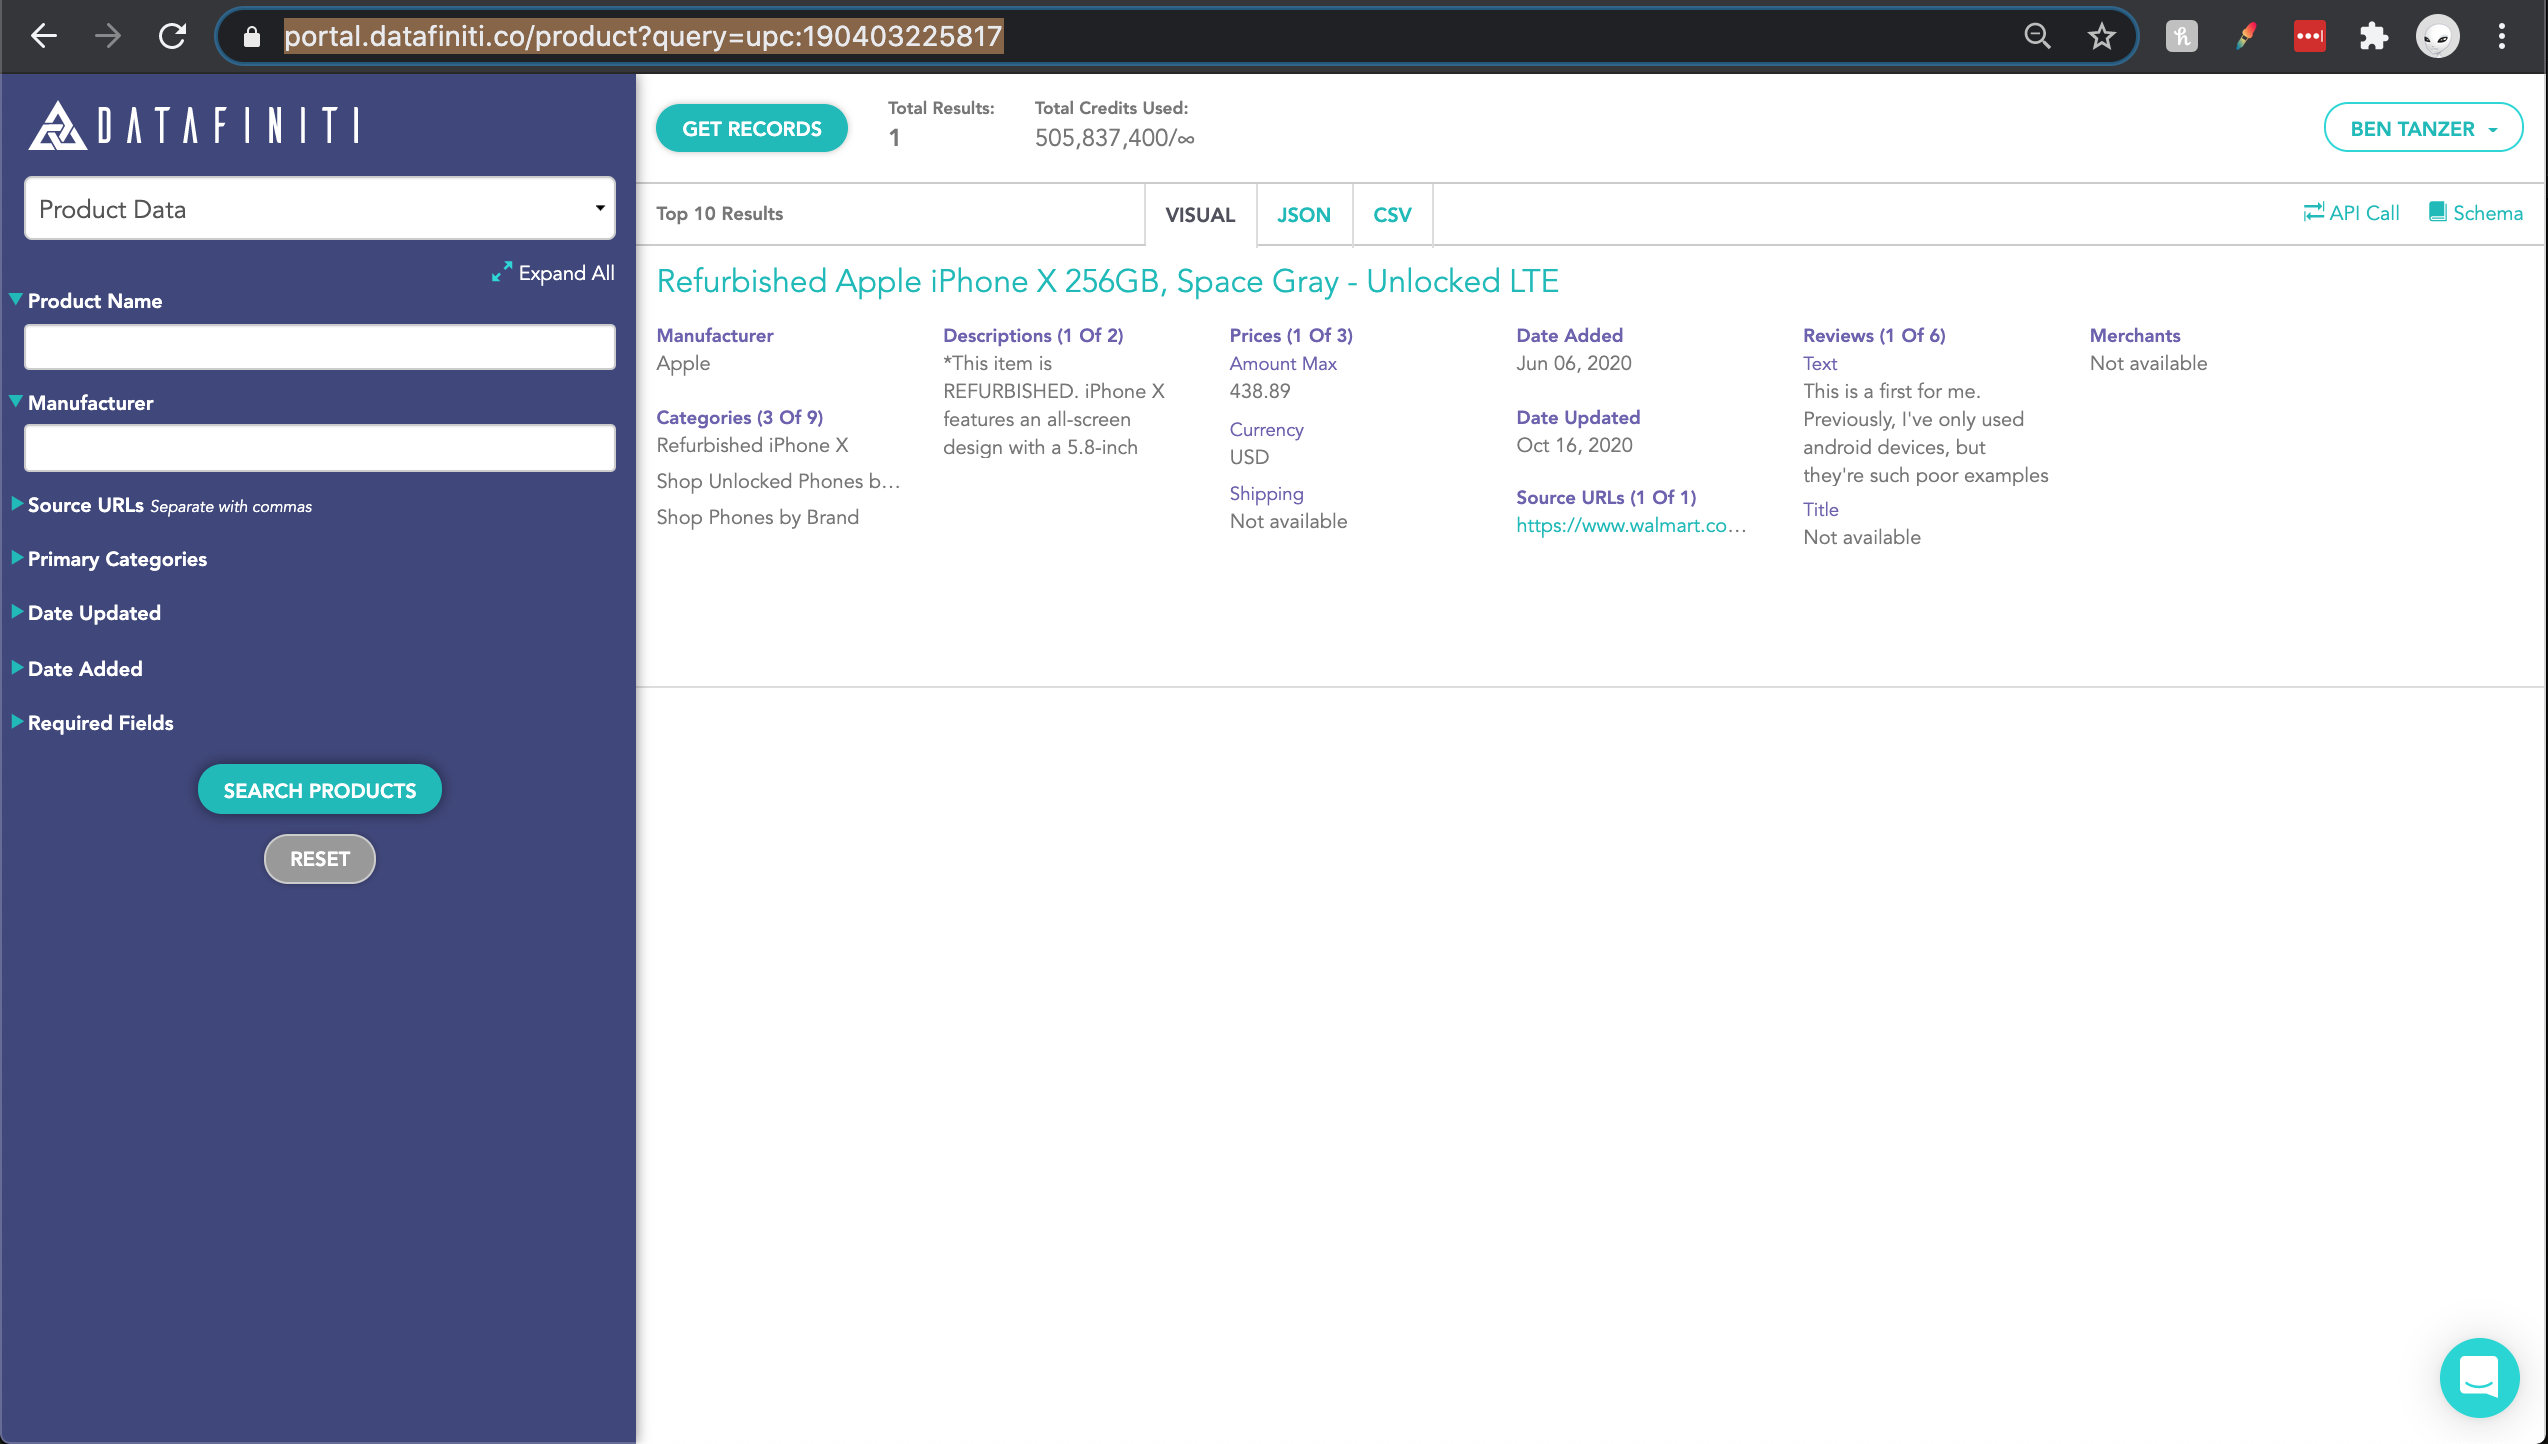Click the Reviews (1 Of 6) heading

coord(1874,336)
